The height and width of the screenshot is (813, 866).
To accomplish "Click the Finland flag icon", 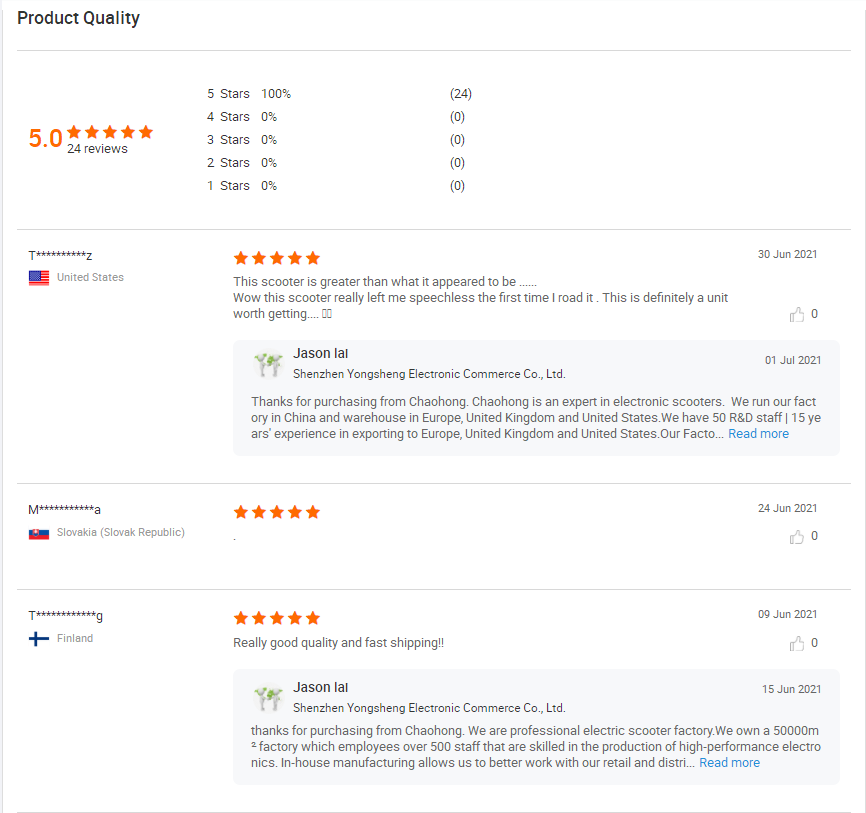I will pos(39,639).
